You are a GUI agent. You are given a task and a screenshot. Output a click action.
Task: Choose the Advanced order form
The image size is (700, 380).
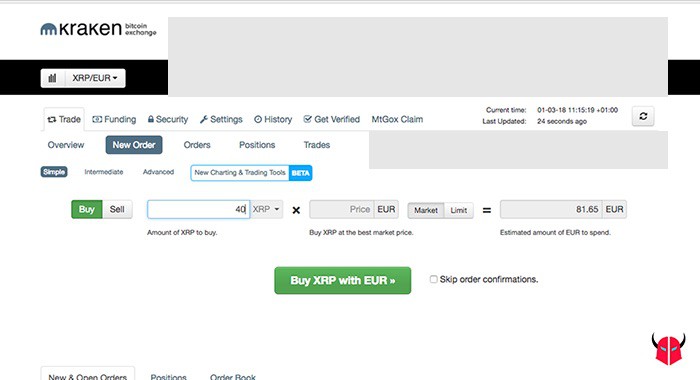pyautogui.click(x=158, y=172)
